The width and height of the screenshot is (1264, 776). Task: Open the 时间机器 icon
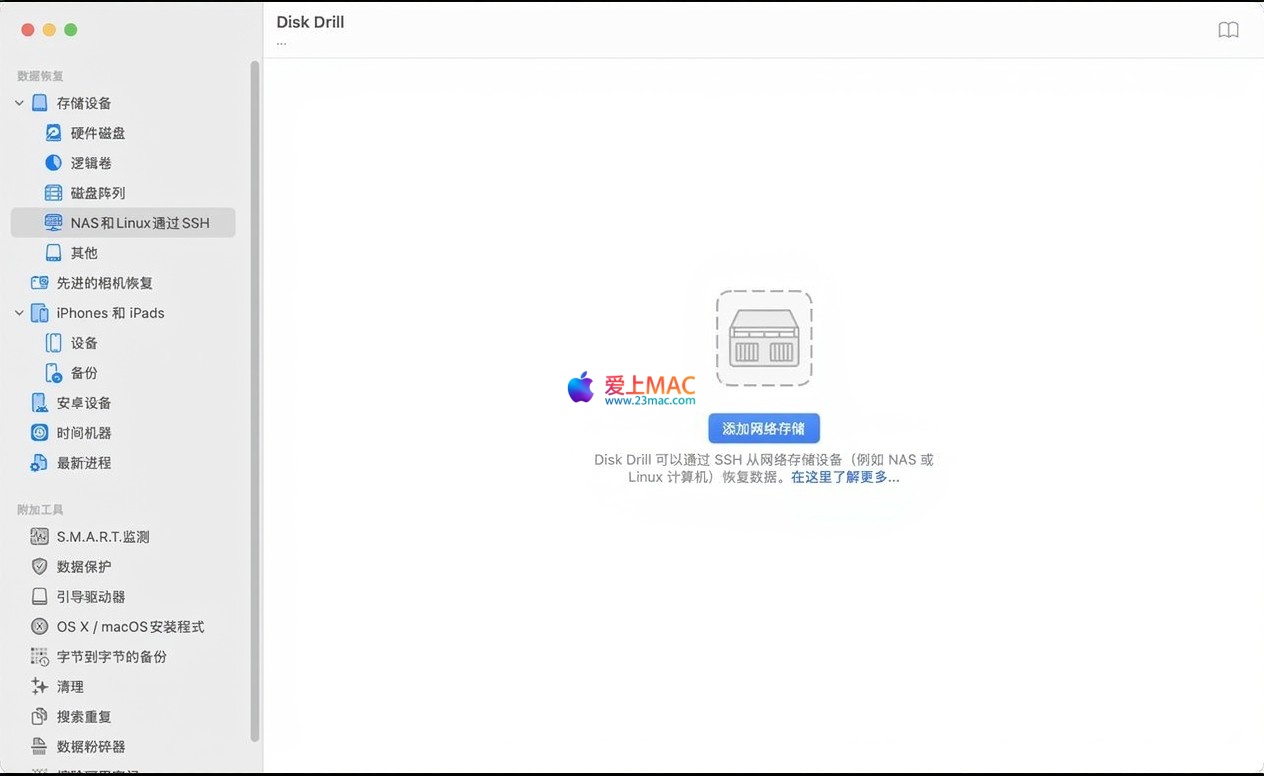pyautogui.click(x=40, y=433)
